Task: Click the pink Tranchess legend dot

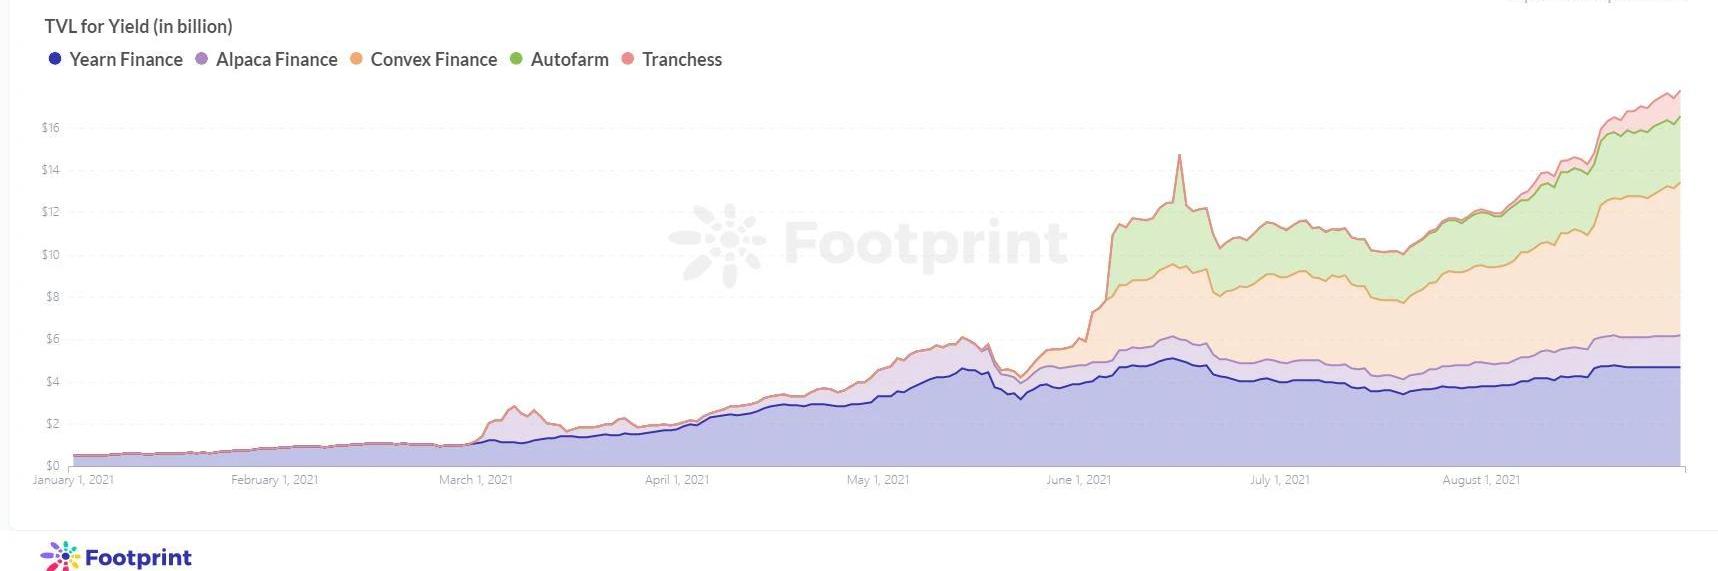Action: 628,59
